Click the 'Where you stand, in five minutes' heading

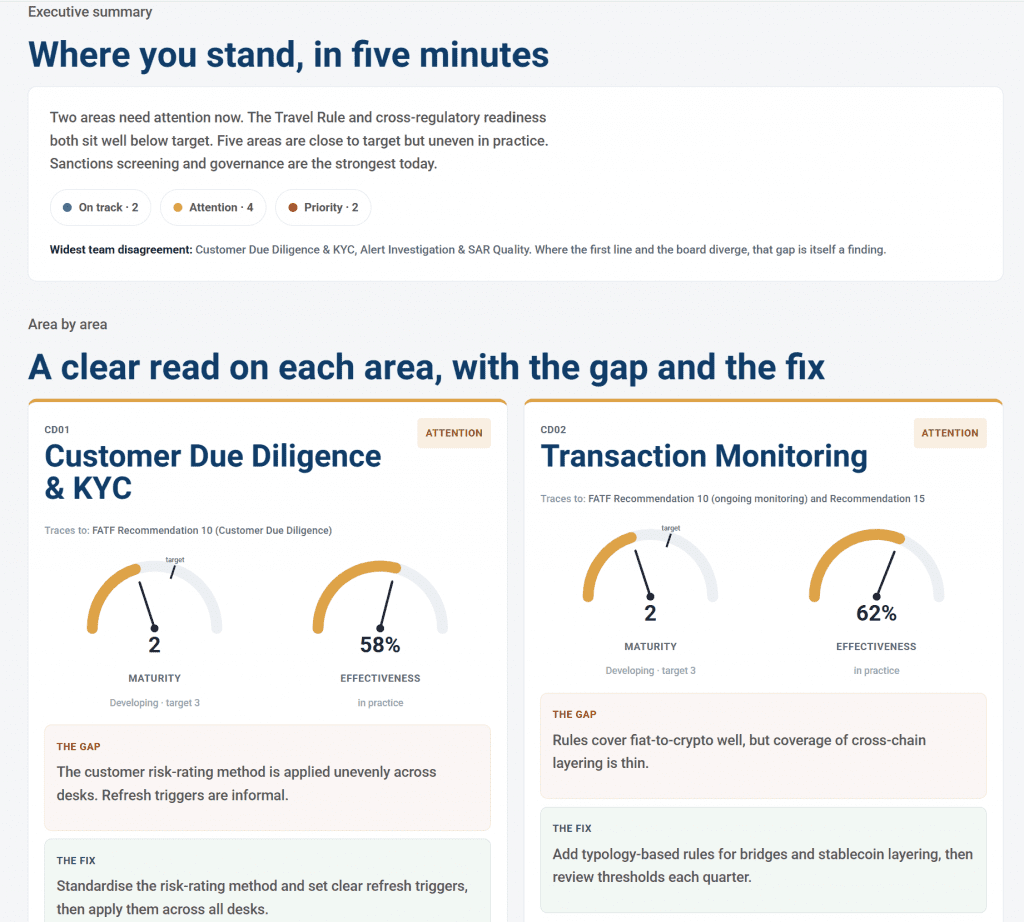[x=289, y=54]
